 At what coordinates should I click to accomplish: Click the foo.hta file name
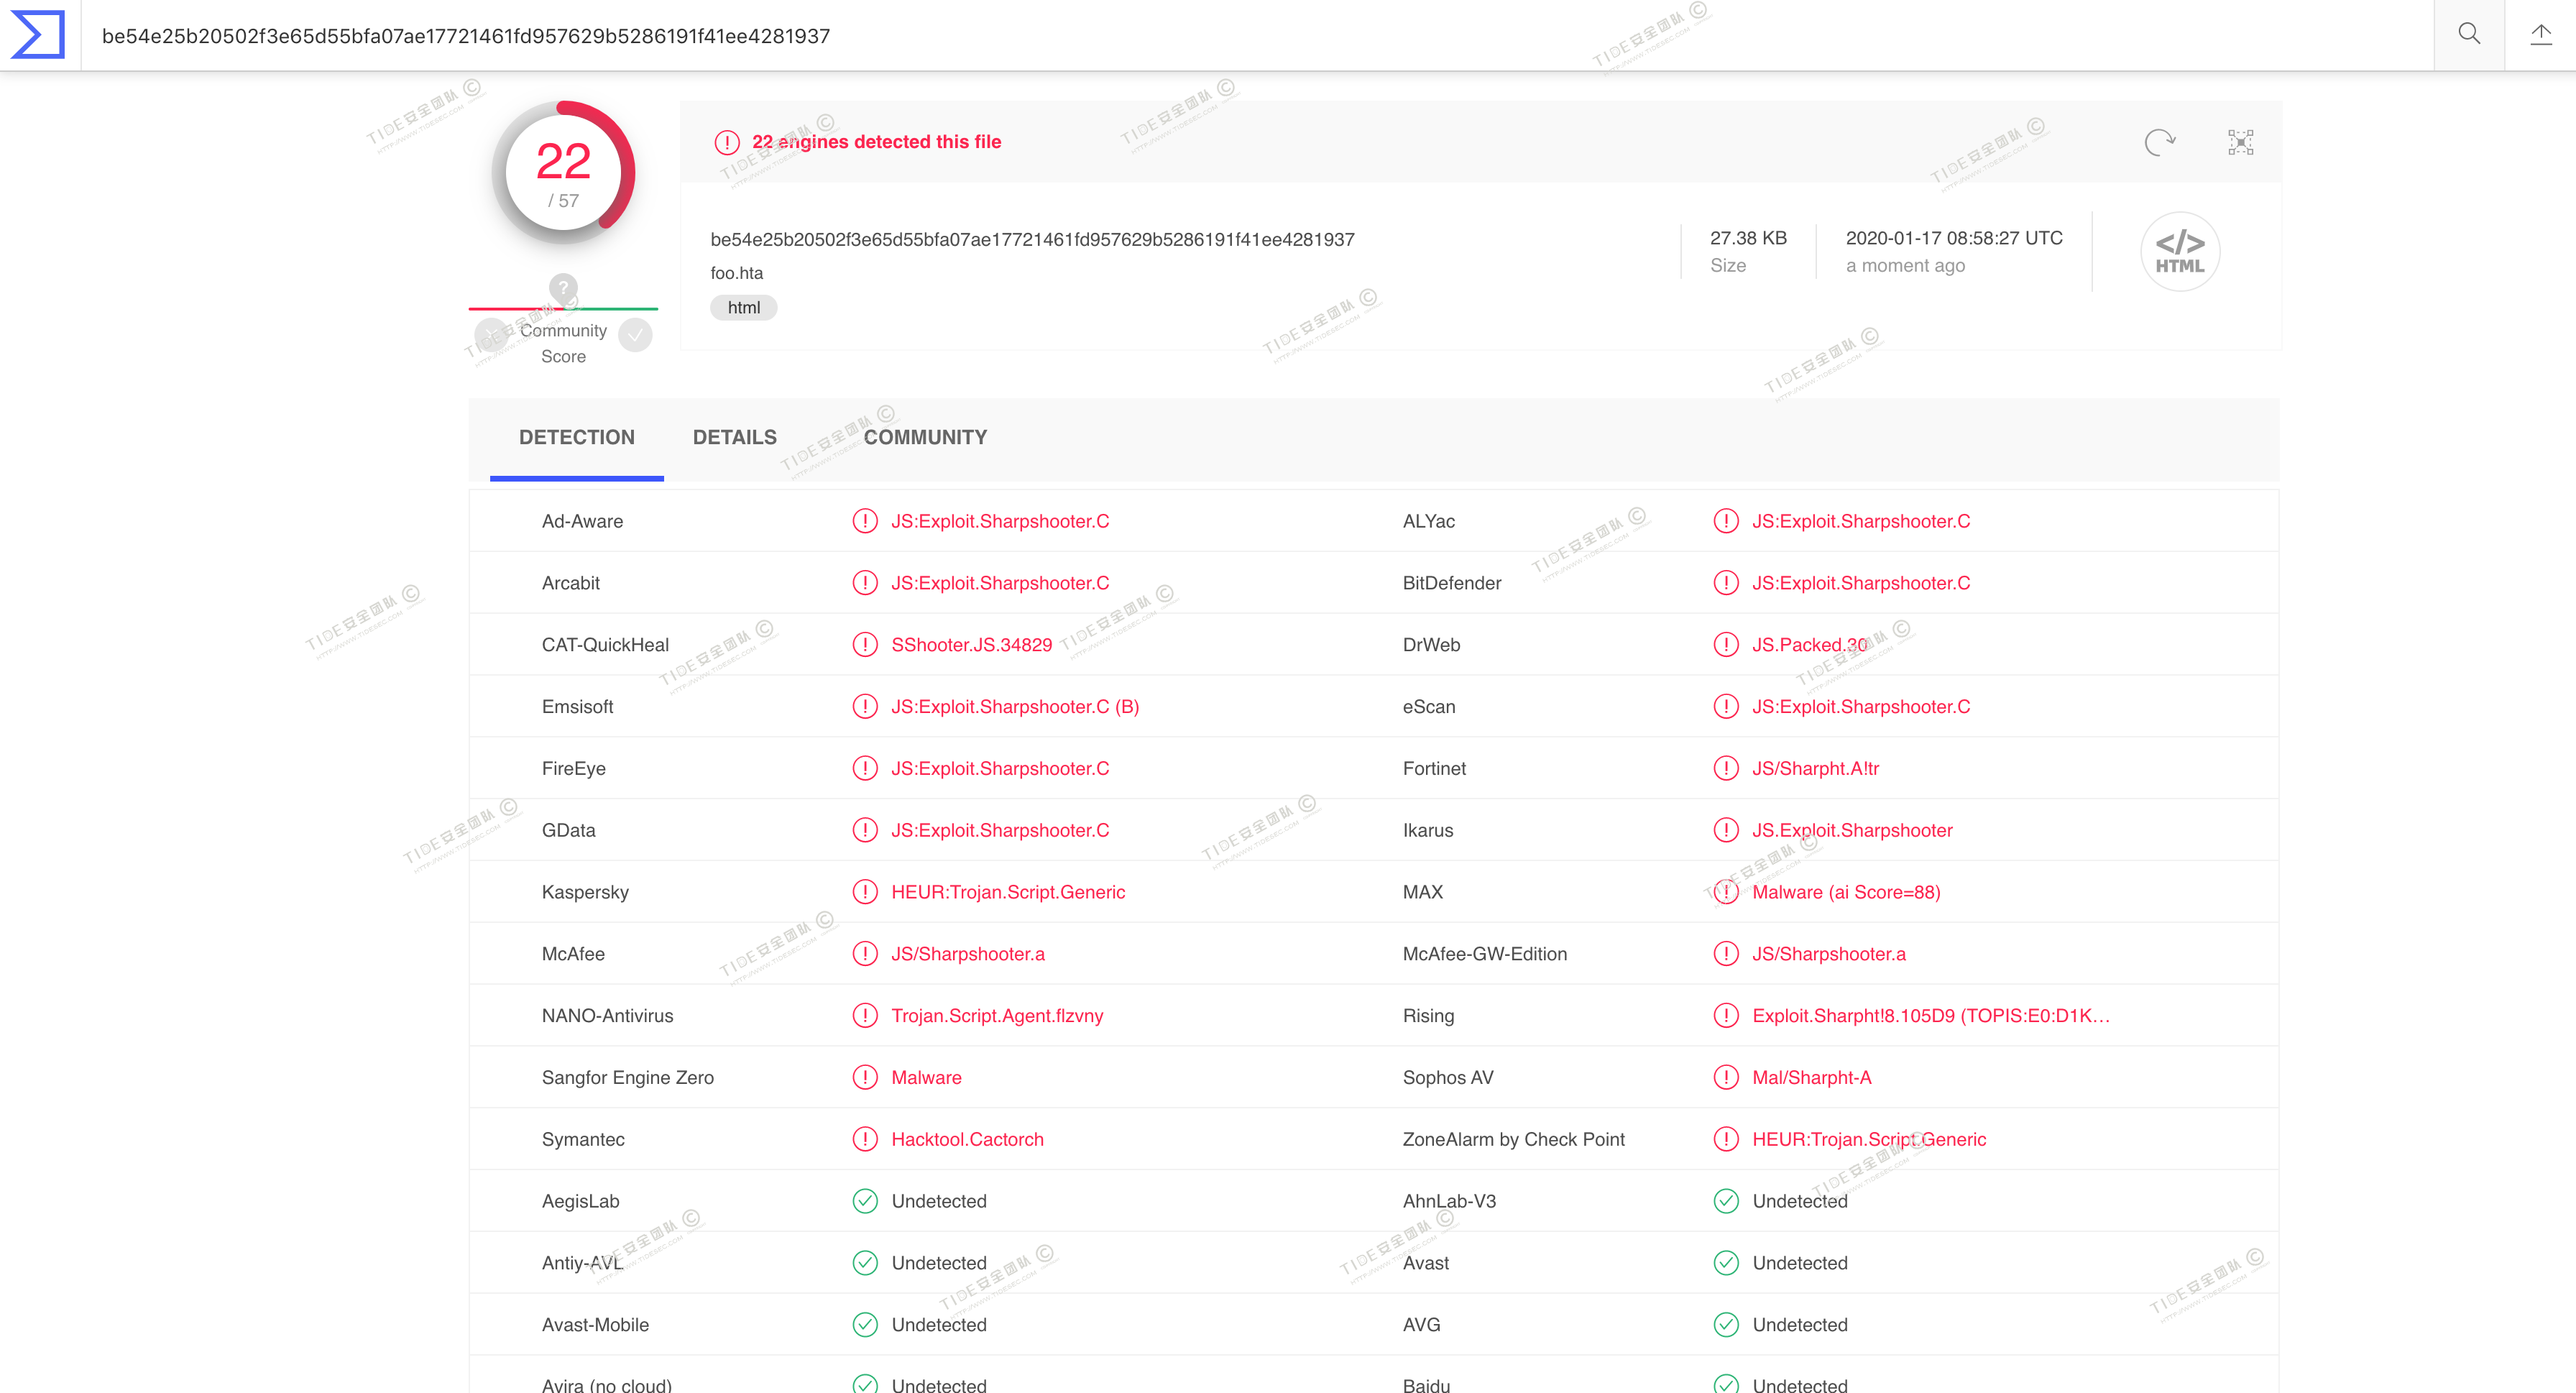point(736,273)
